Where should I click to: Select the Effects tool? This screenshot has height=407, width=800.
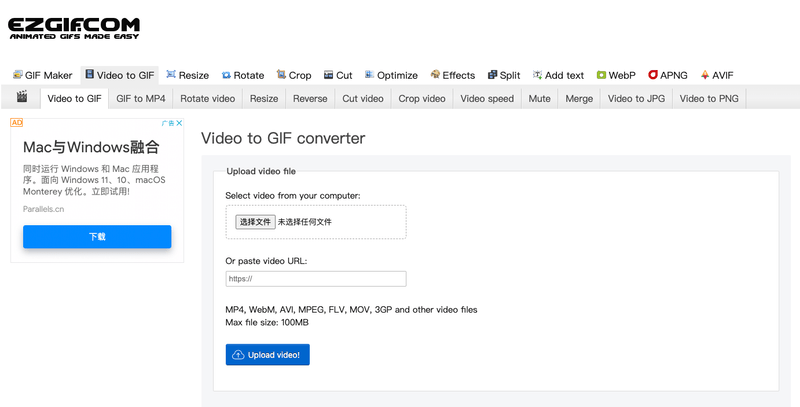452,75
